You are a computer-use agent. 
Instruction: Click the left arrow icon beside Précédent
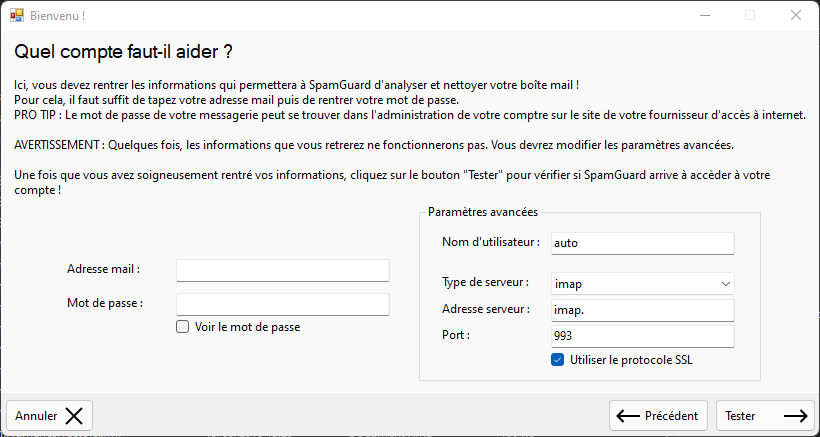pos(628,416)
